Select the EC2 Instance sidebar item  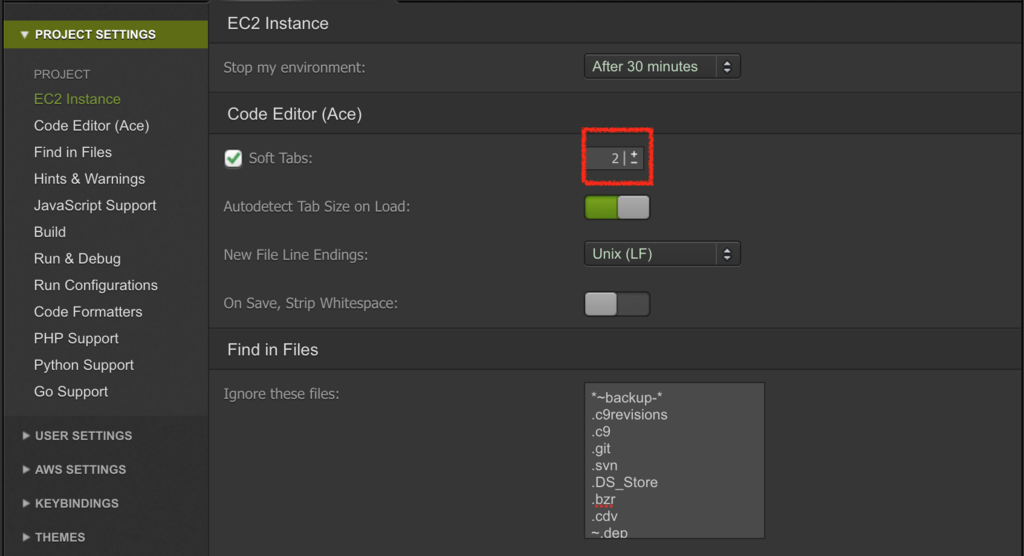tap(77, 99)
